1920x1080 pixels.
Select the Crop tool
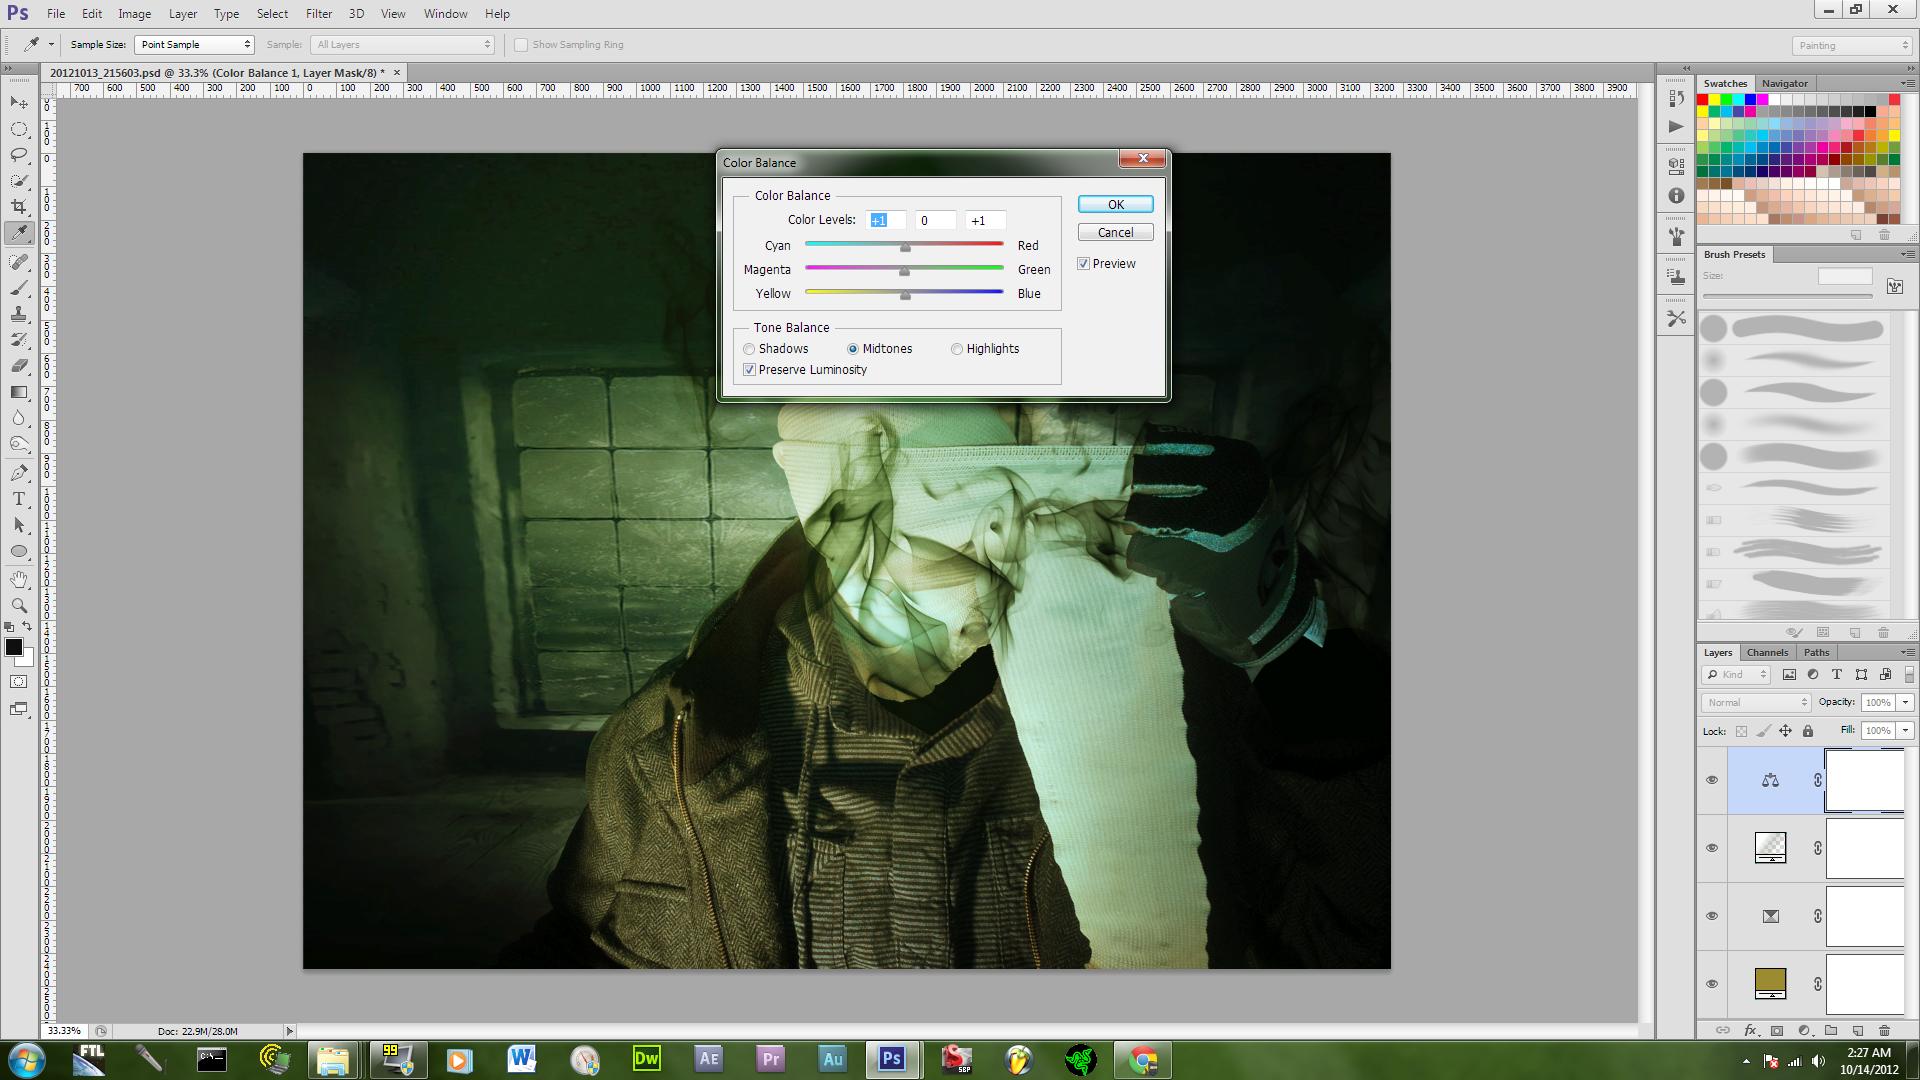[x=19, y=207]
